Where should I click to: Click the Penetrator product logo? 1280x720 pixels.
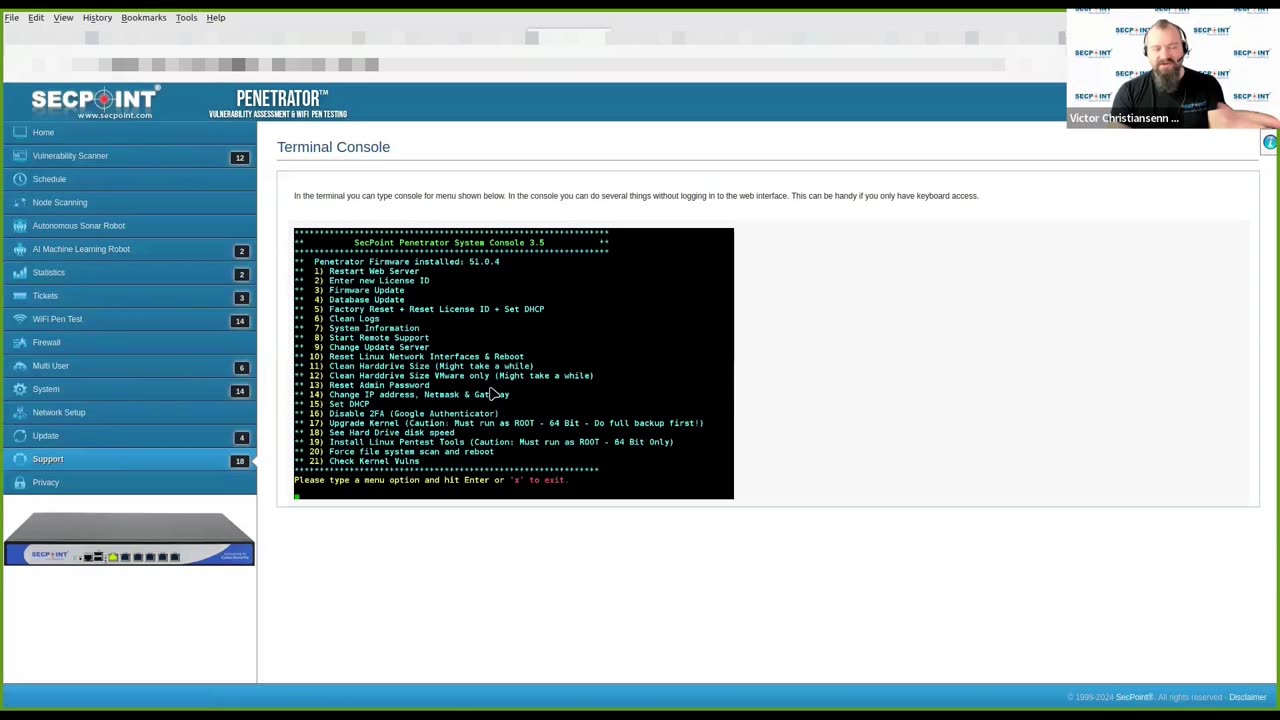click(279, 103)
